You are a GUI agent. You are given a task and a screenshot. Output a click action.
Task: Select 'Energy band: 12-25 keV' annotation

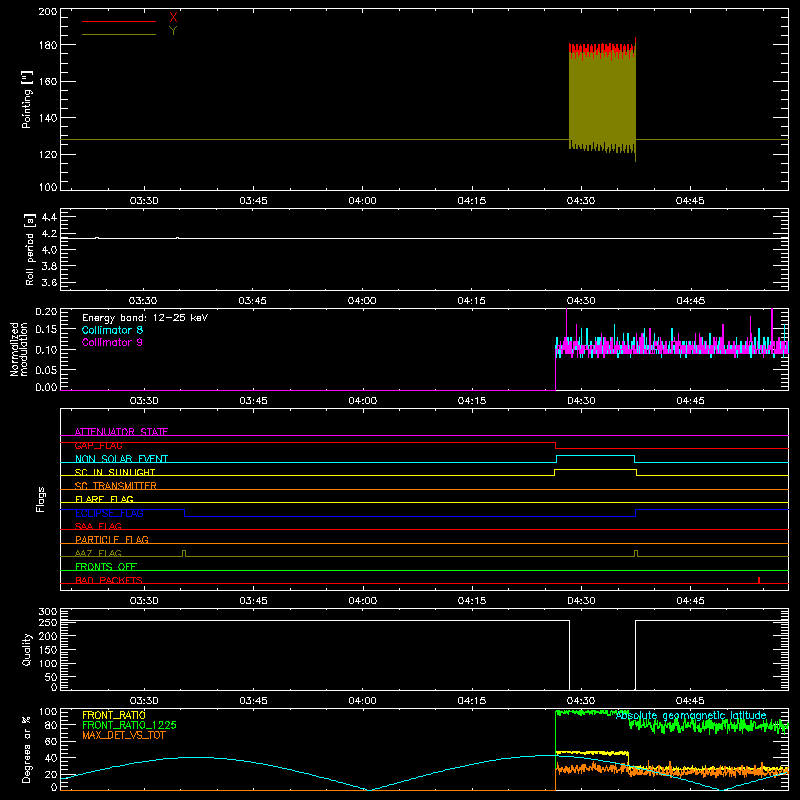(145, 318)
